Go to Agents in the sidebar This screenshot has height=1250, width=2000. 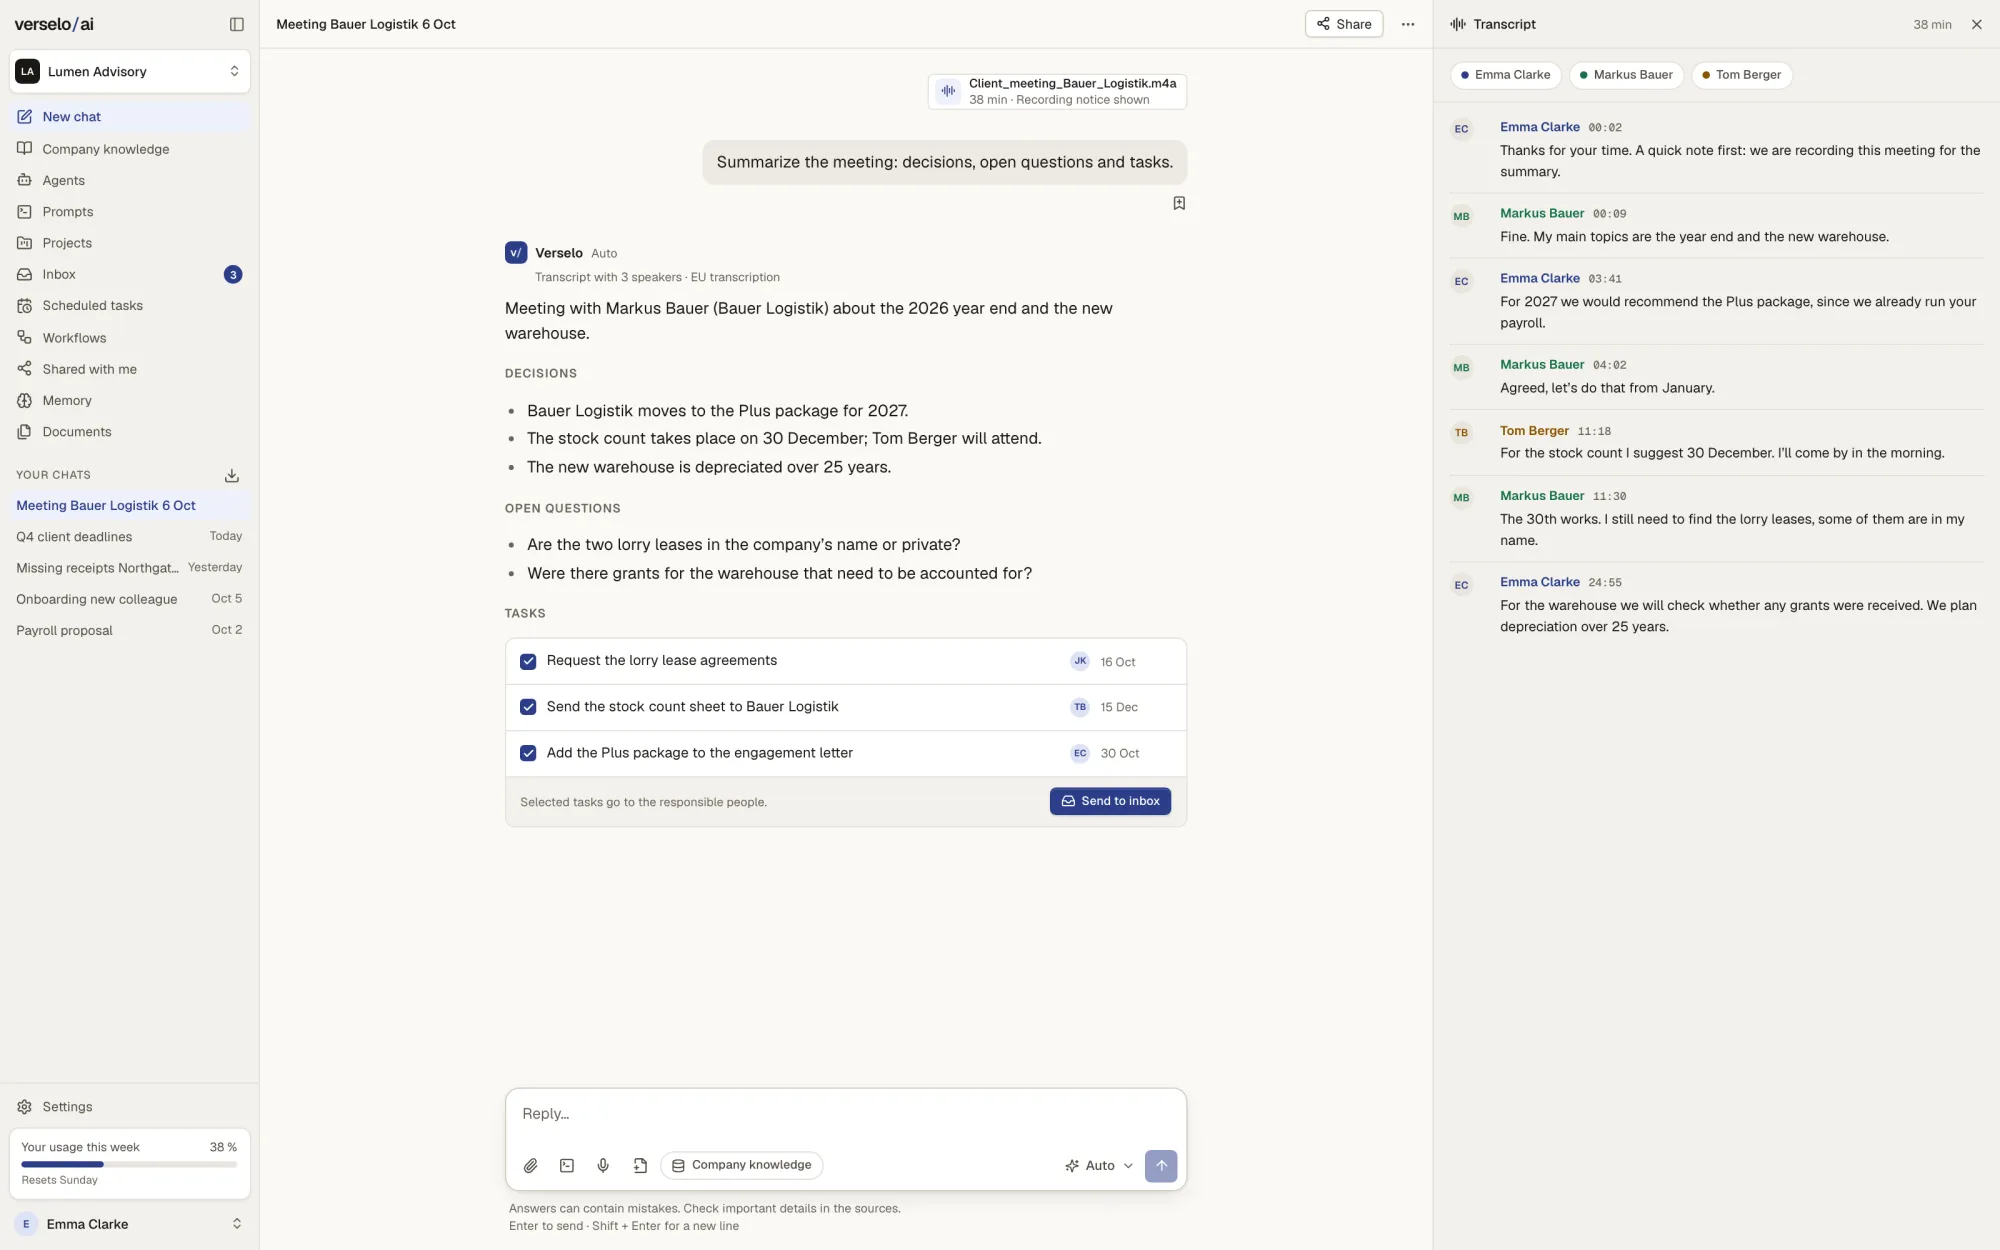(130, 180)
